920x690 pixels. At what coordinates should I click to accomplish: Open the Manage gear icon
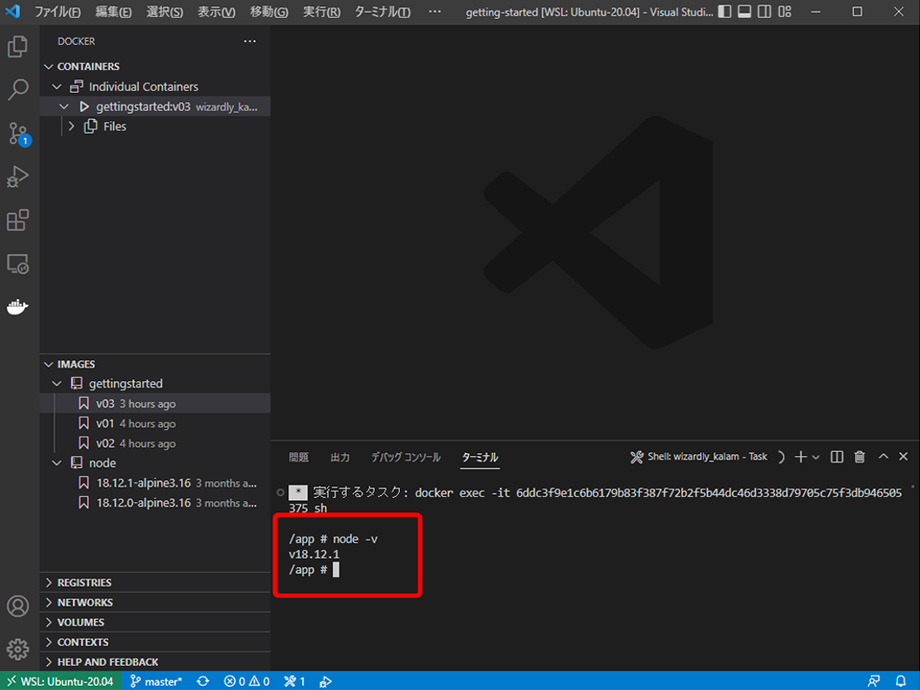(18, 649)
